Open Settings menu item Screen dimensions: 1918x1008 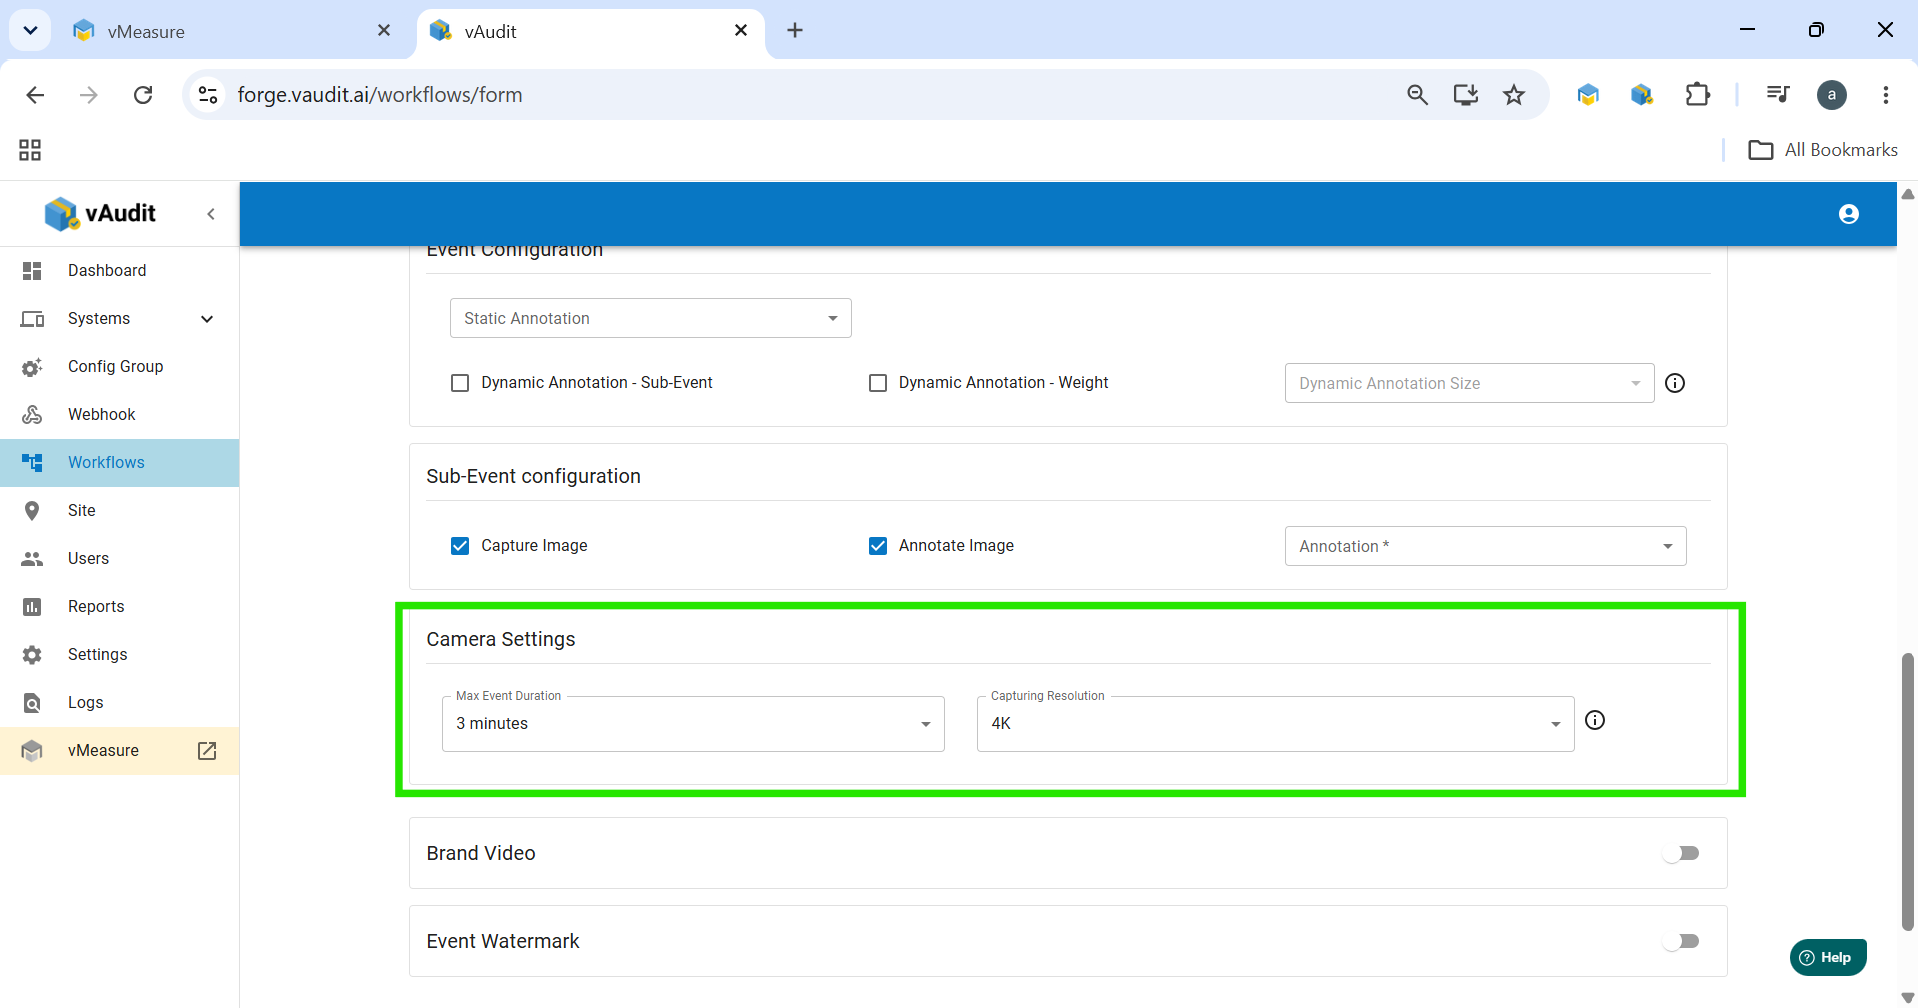tap(98, 655)
